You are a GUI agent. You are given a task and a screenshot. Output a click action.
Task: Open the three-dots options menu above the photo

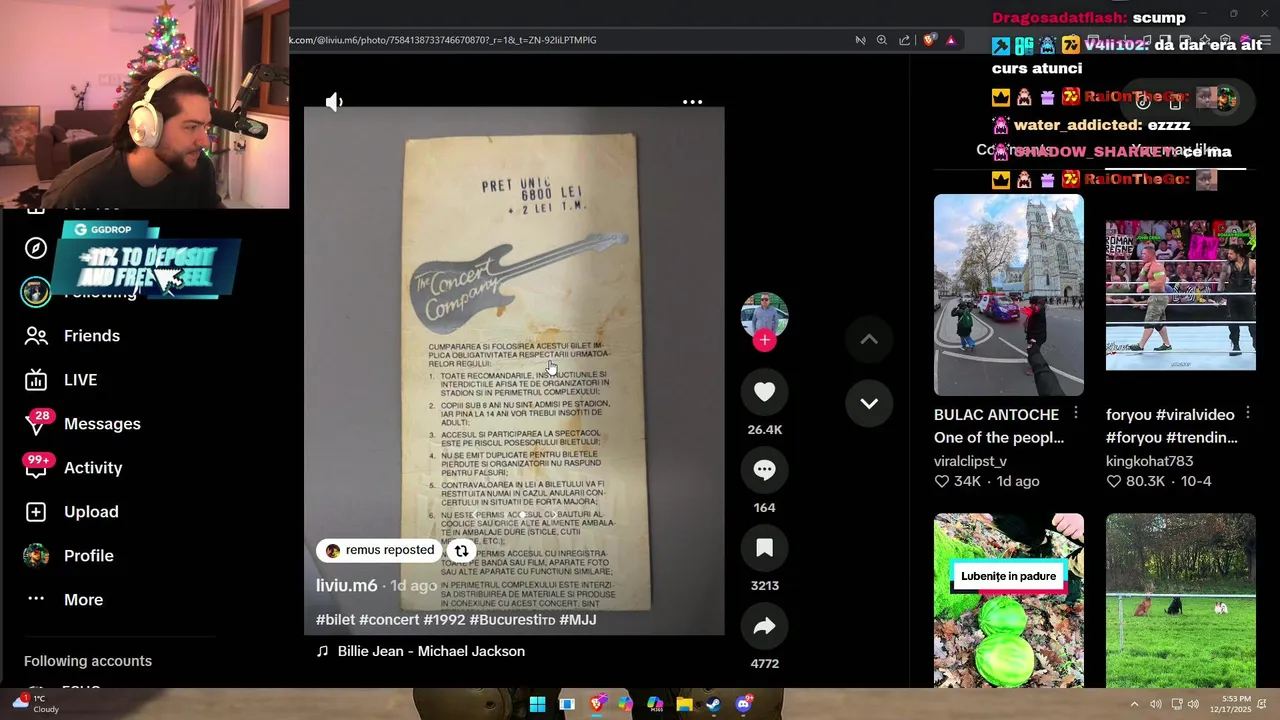point(692,102)
